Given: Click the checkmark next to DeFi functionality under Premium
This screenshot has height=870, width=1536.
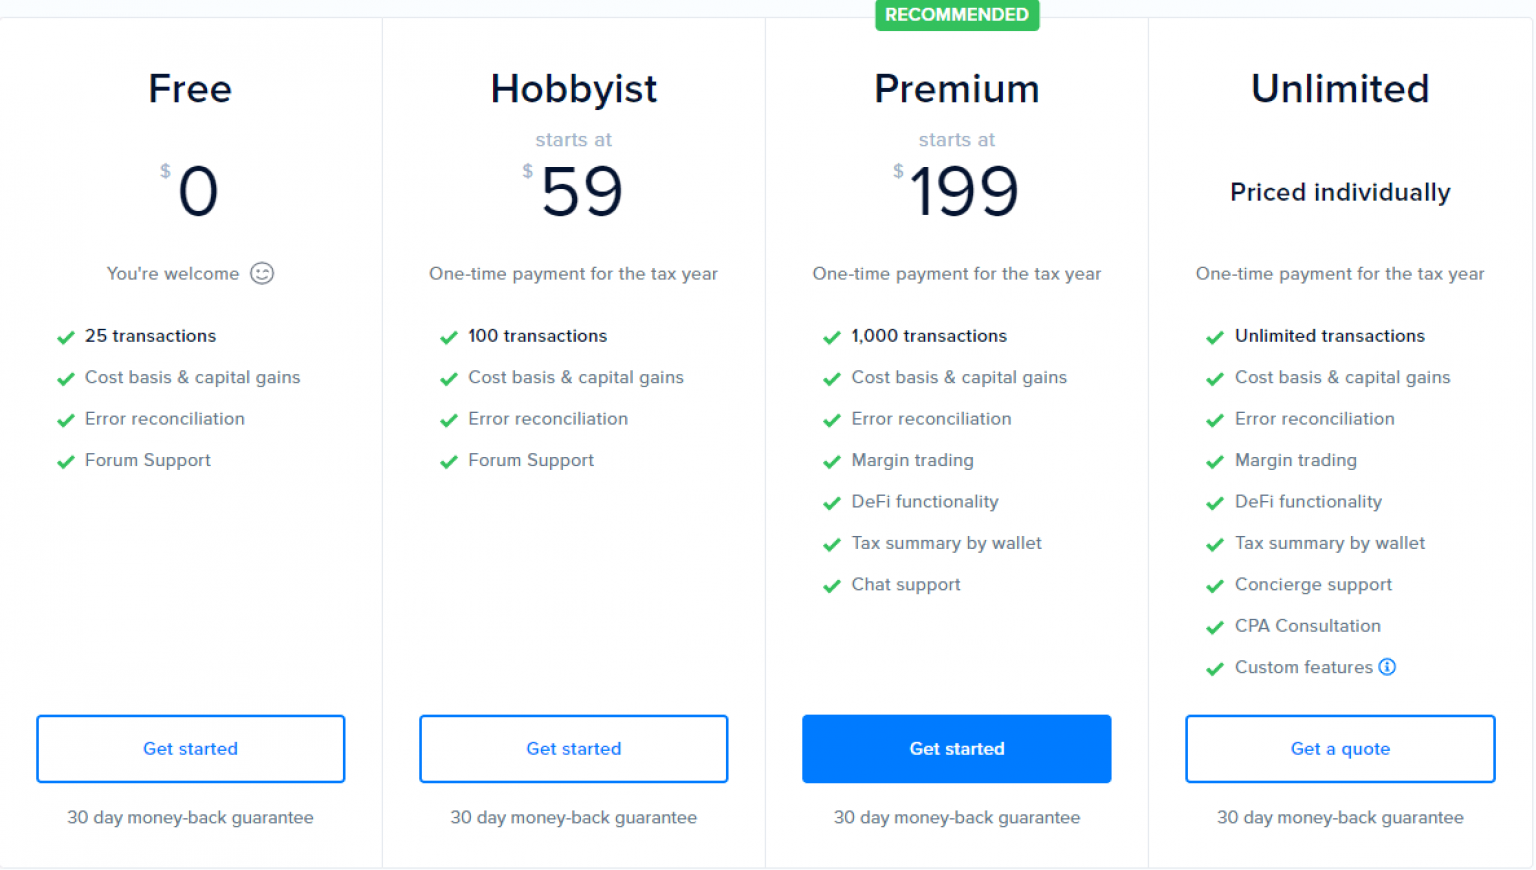Looking at the screenshot, I should click(x=831, y=502).
